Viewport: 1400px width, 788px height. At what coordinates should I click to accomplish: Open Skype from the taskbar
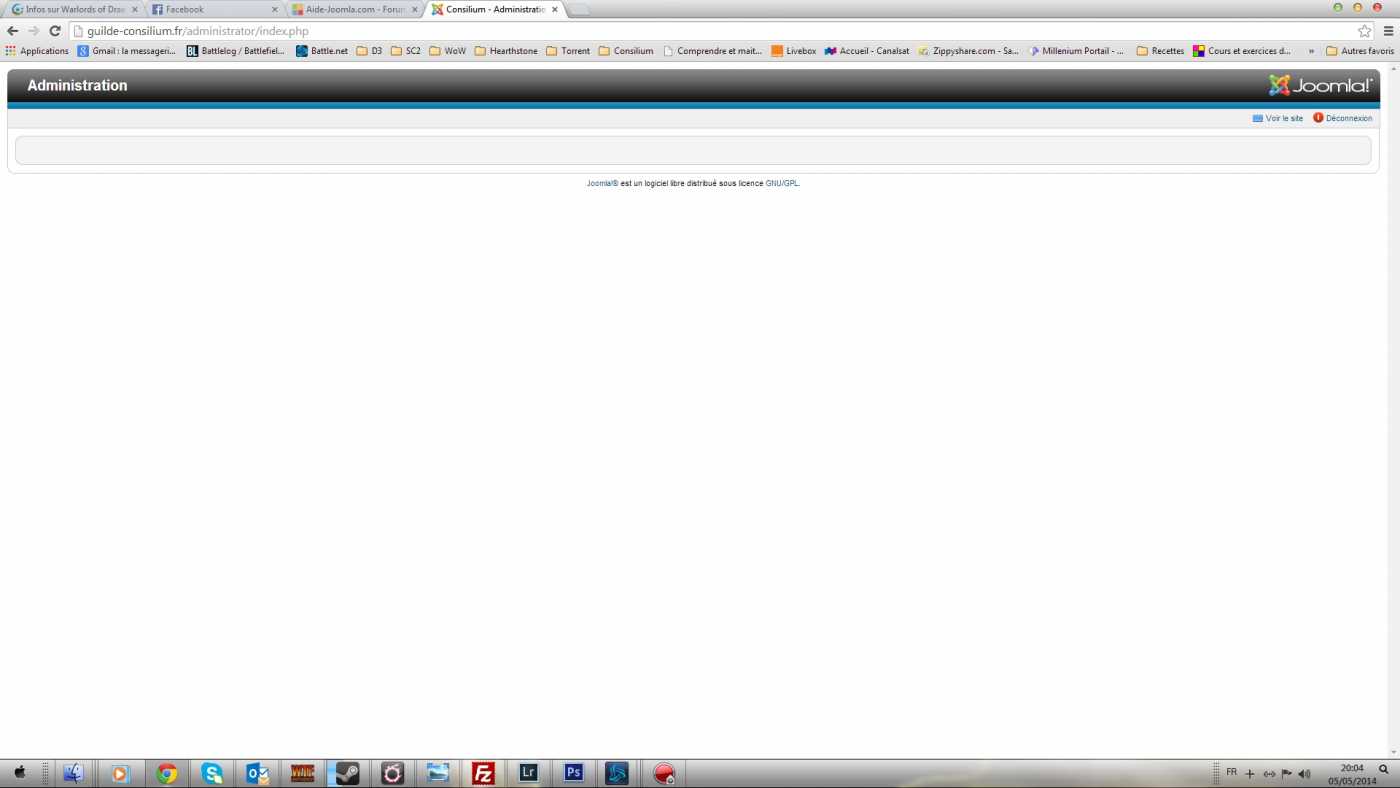pyautogui.click(x=212, y=773)
